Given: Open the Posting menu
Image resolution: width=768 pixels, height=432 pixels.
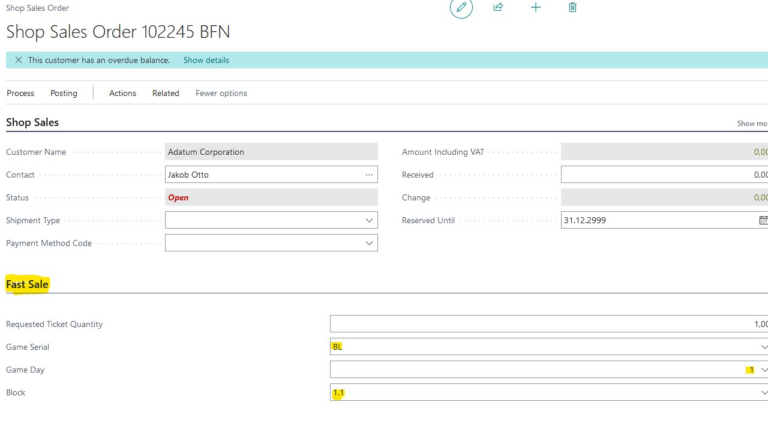Looking at the screenshot, I should pyautogui.click(x=64, y=93).
